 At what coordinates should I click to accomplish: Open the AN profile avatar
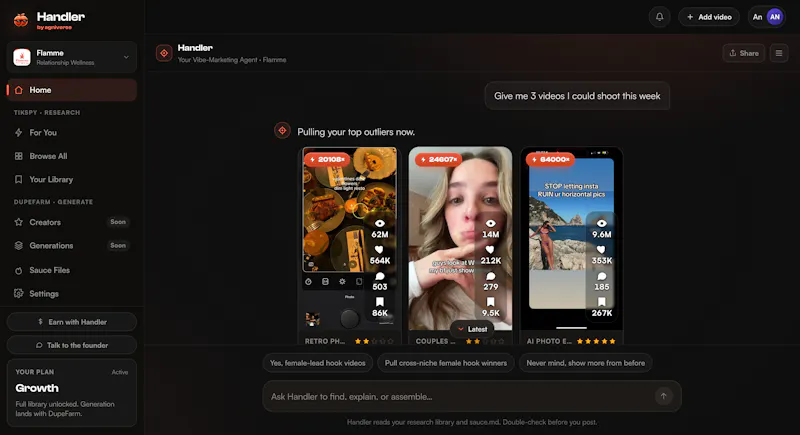774,17
